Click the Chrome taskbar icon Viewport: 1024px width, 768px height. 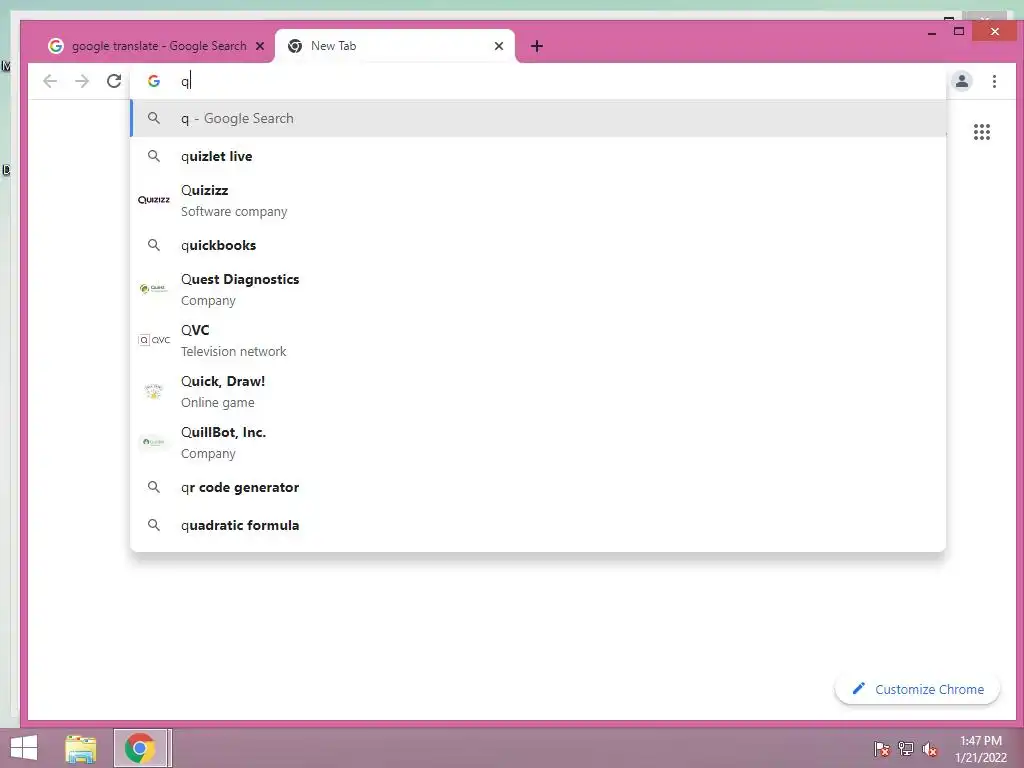141,748
